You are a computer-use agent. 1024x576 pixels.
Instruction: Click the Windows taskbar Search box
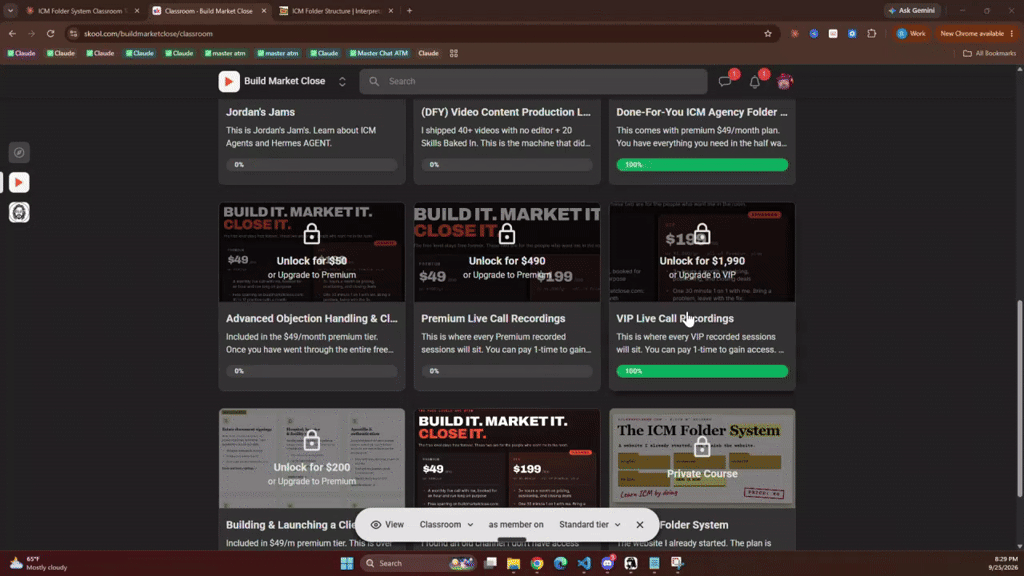(x=418, y=563)
